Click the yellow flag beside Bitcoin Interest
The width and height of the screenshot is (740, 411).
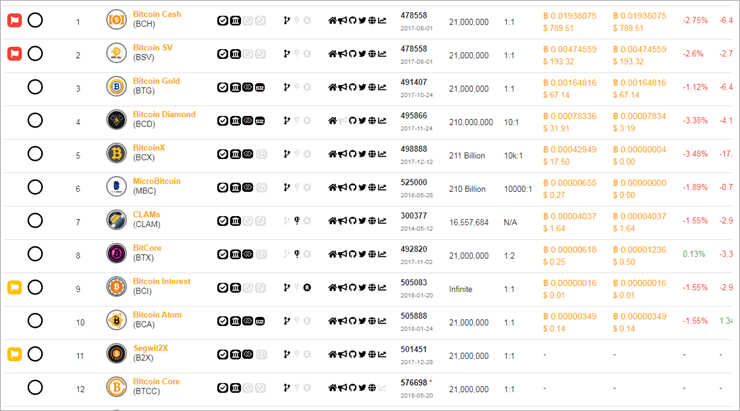(15, 287)
